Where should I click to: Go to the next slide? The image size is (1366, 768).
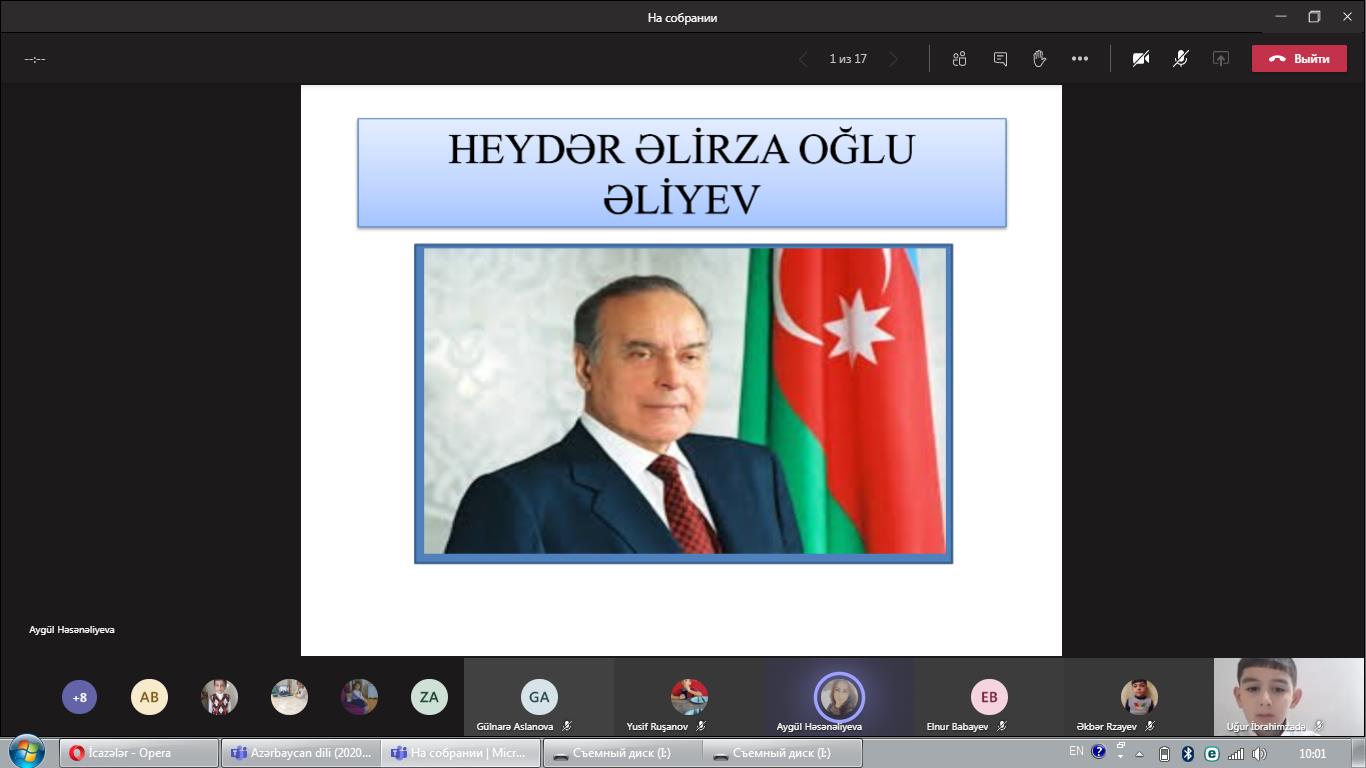[894, 59]
